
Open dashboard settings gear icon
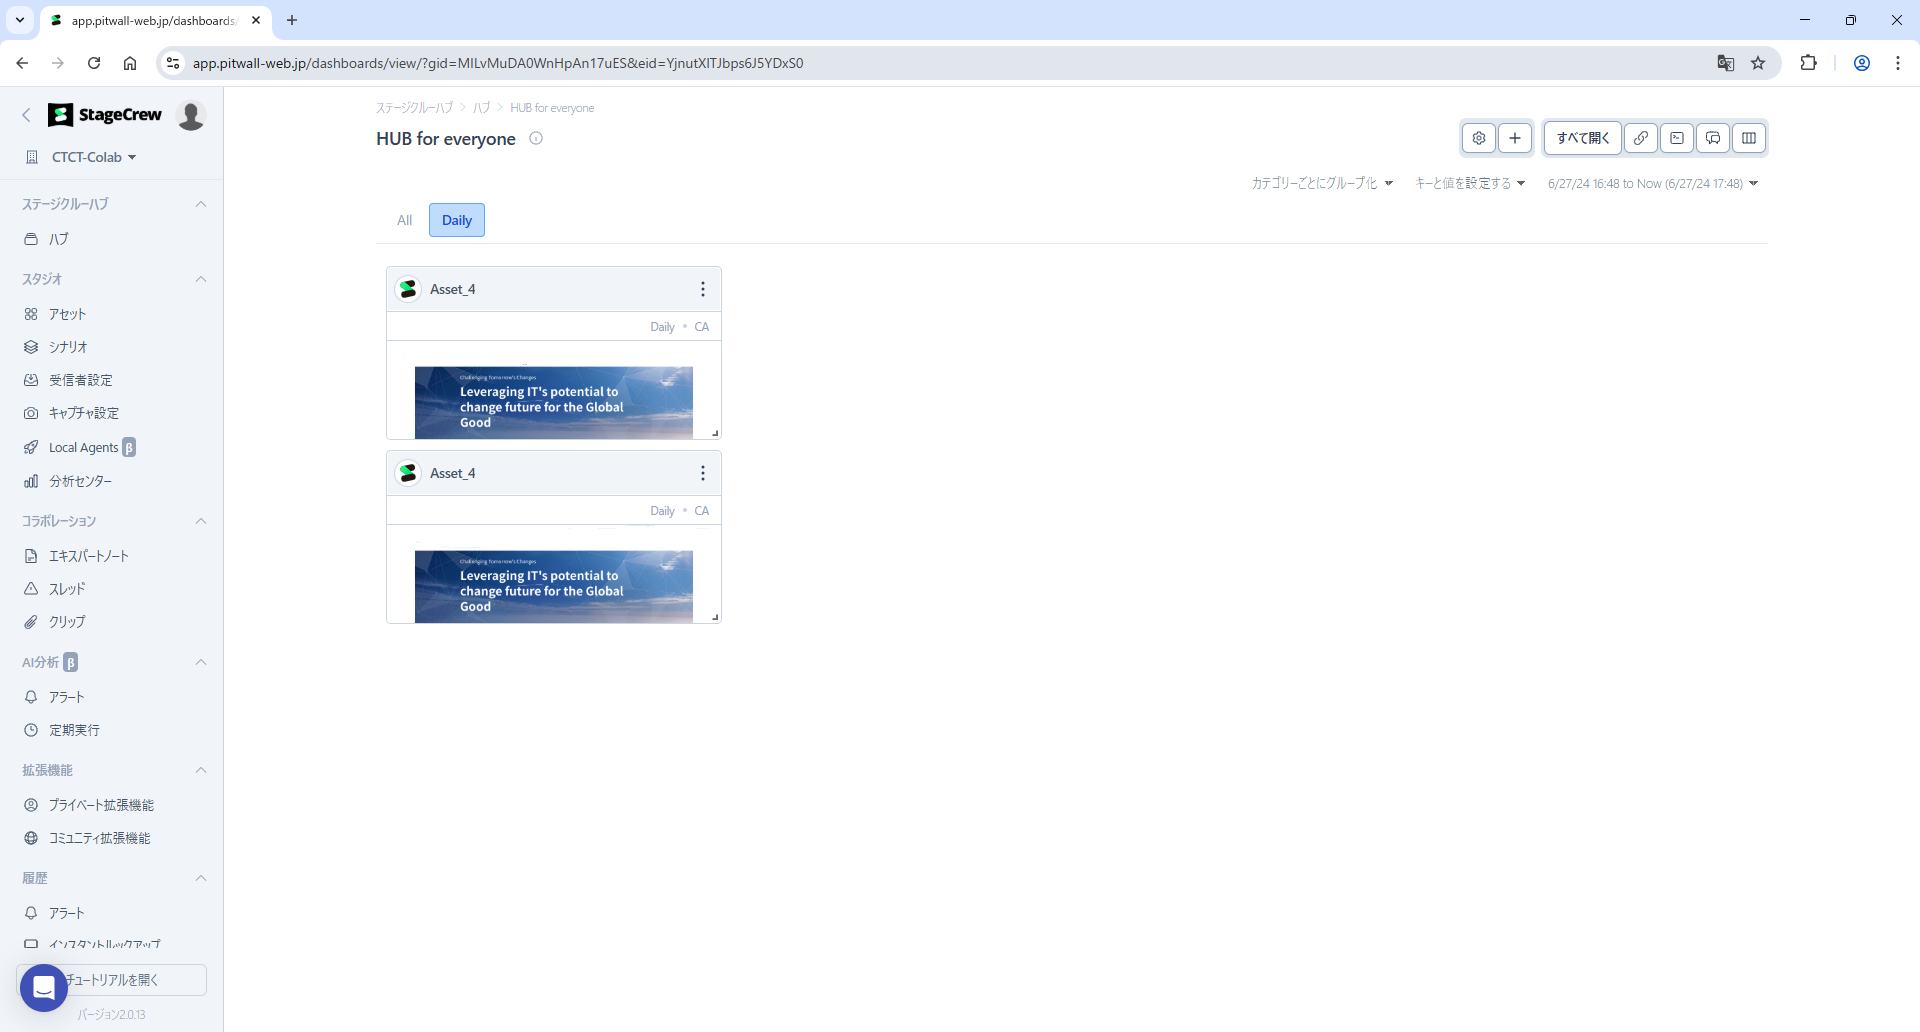click(1479, 138)
